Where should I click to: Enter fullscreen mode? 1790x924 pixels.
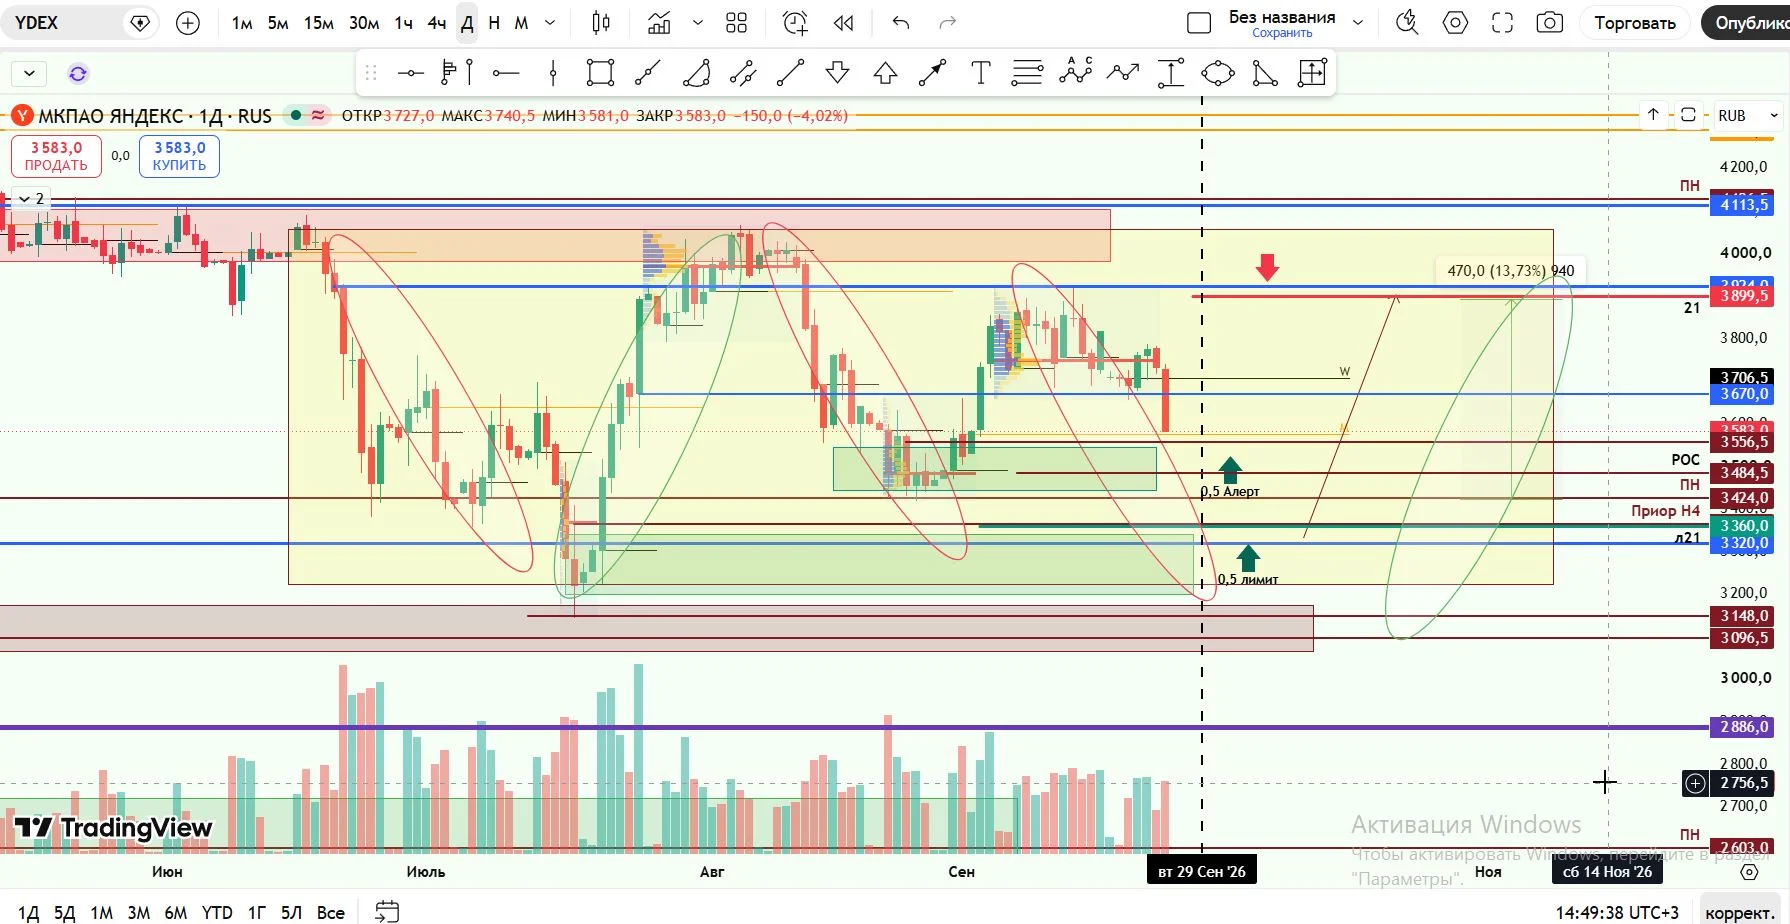pyautogui.click(x=1502, y=23)
